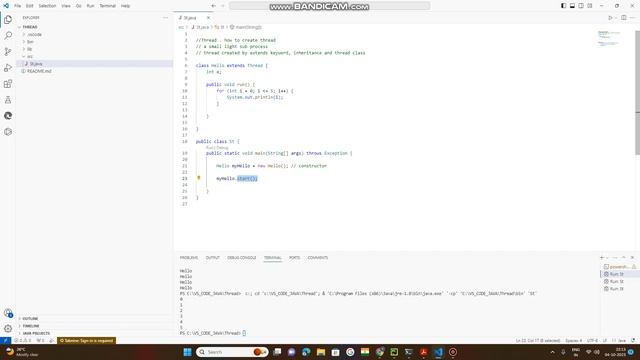Screen dimensions: 640x360
Task: Open the Selection menu
Action: coord(47,6)
